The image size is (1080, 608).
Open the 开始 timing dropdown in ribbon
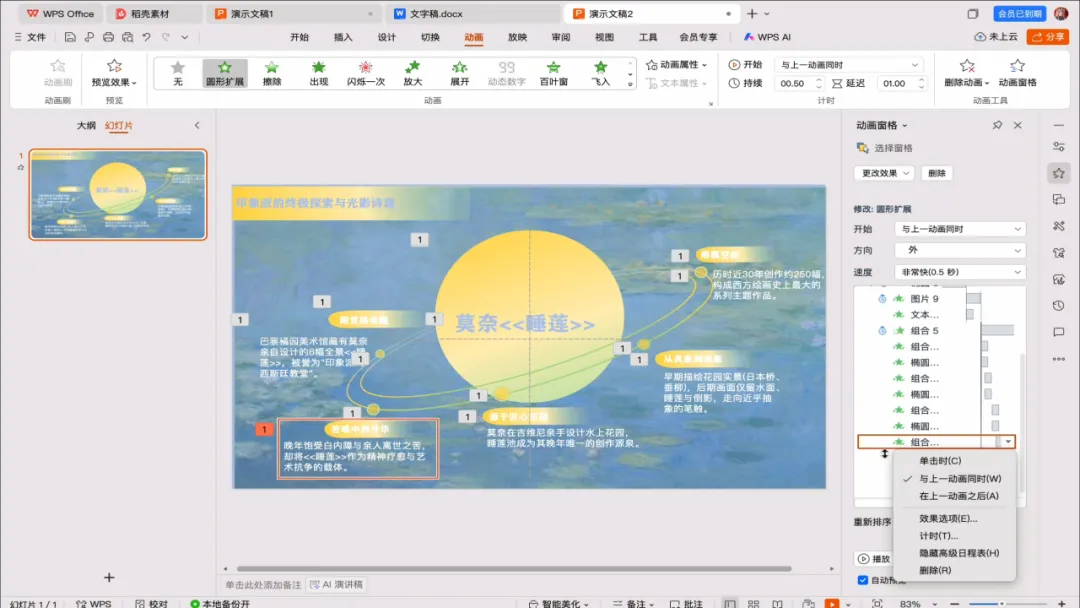point(848,65)
